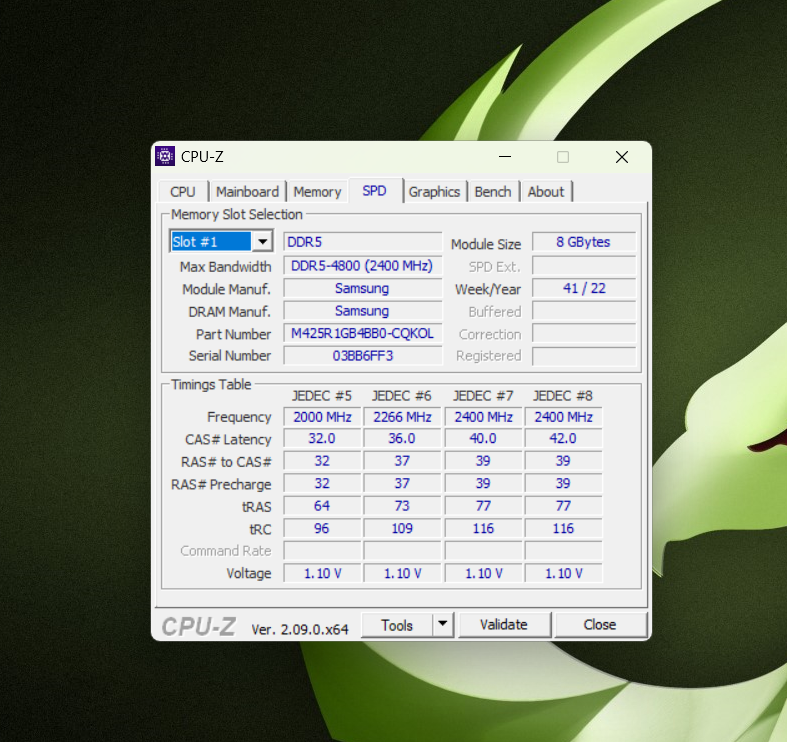787x742 pixels.
Task: Click the Serial Number label
Action: pyautogui.click(x=230, y=356)
